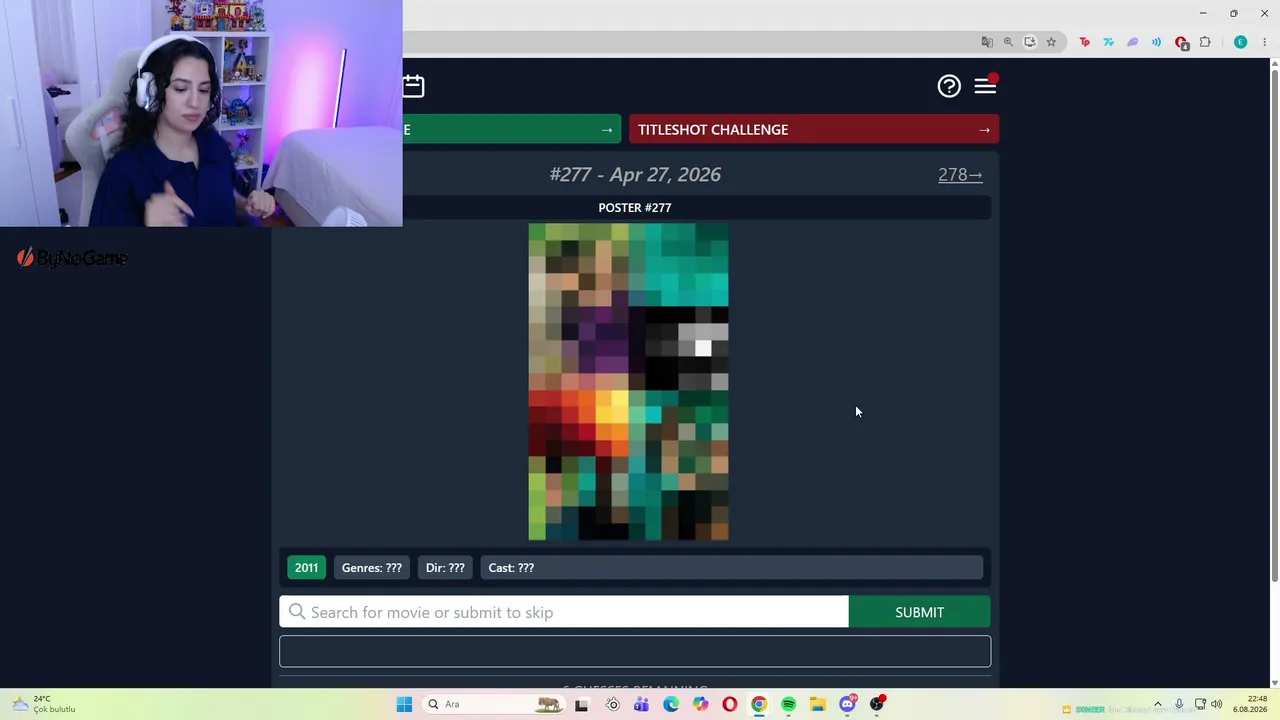
Task: Open Copilot on the taskbar
Action: (700, 705)
